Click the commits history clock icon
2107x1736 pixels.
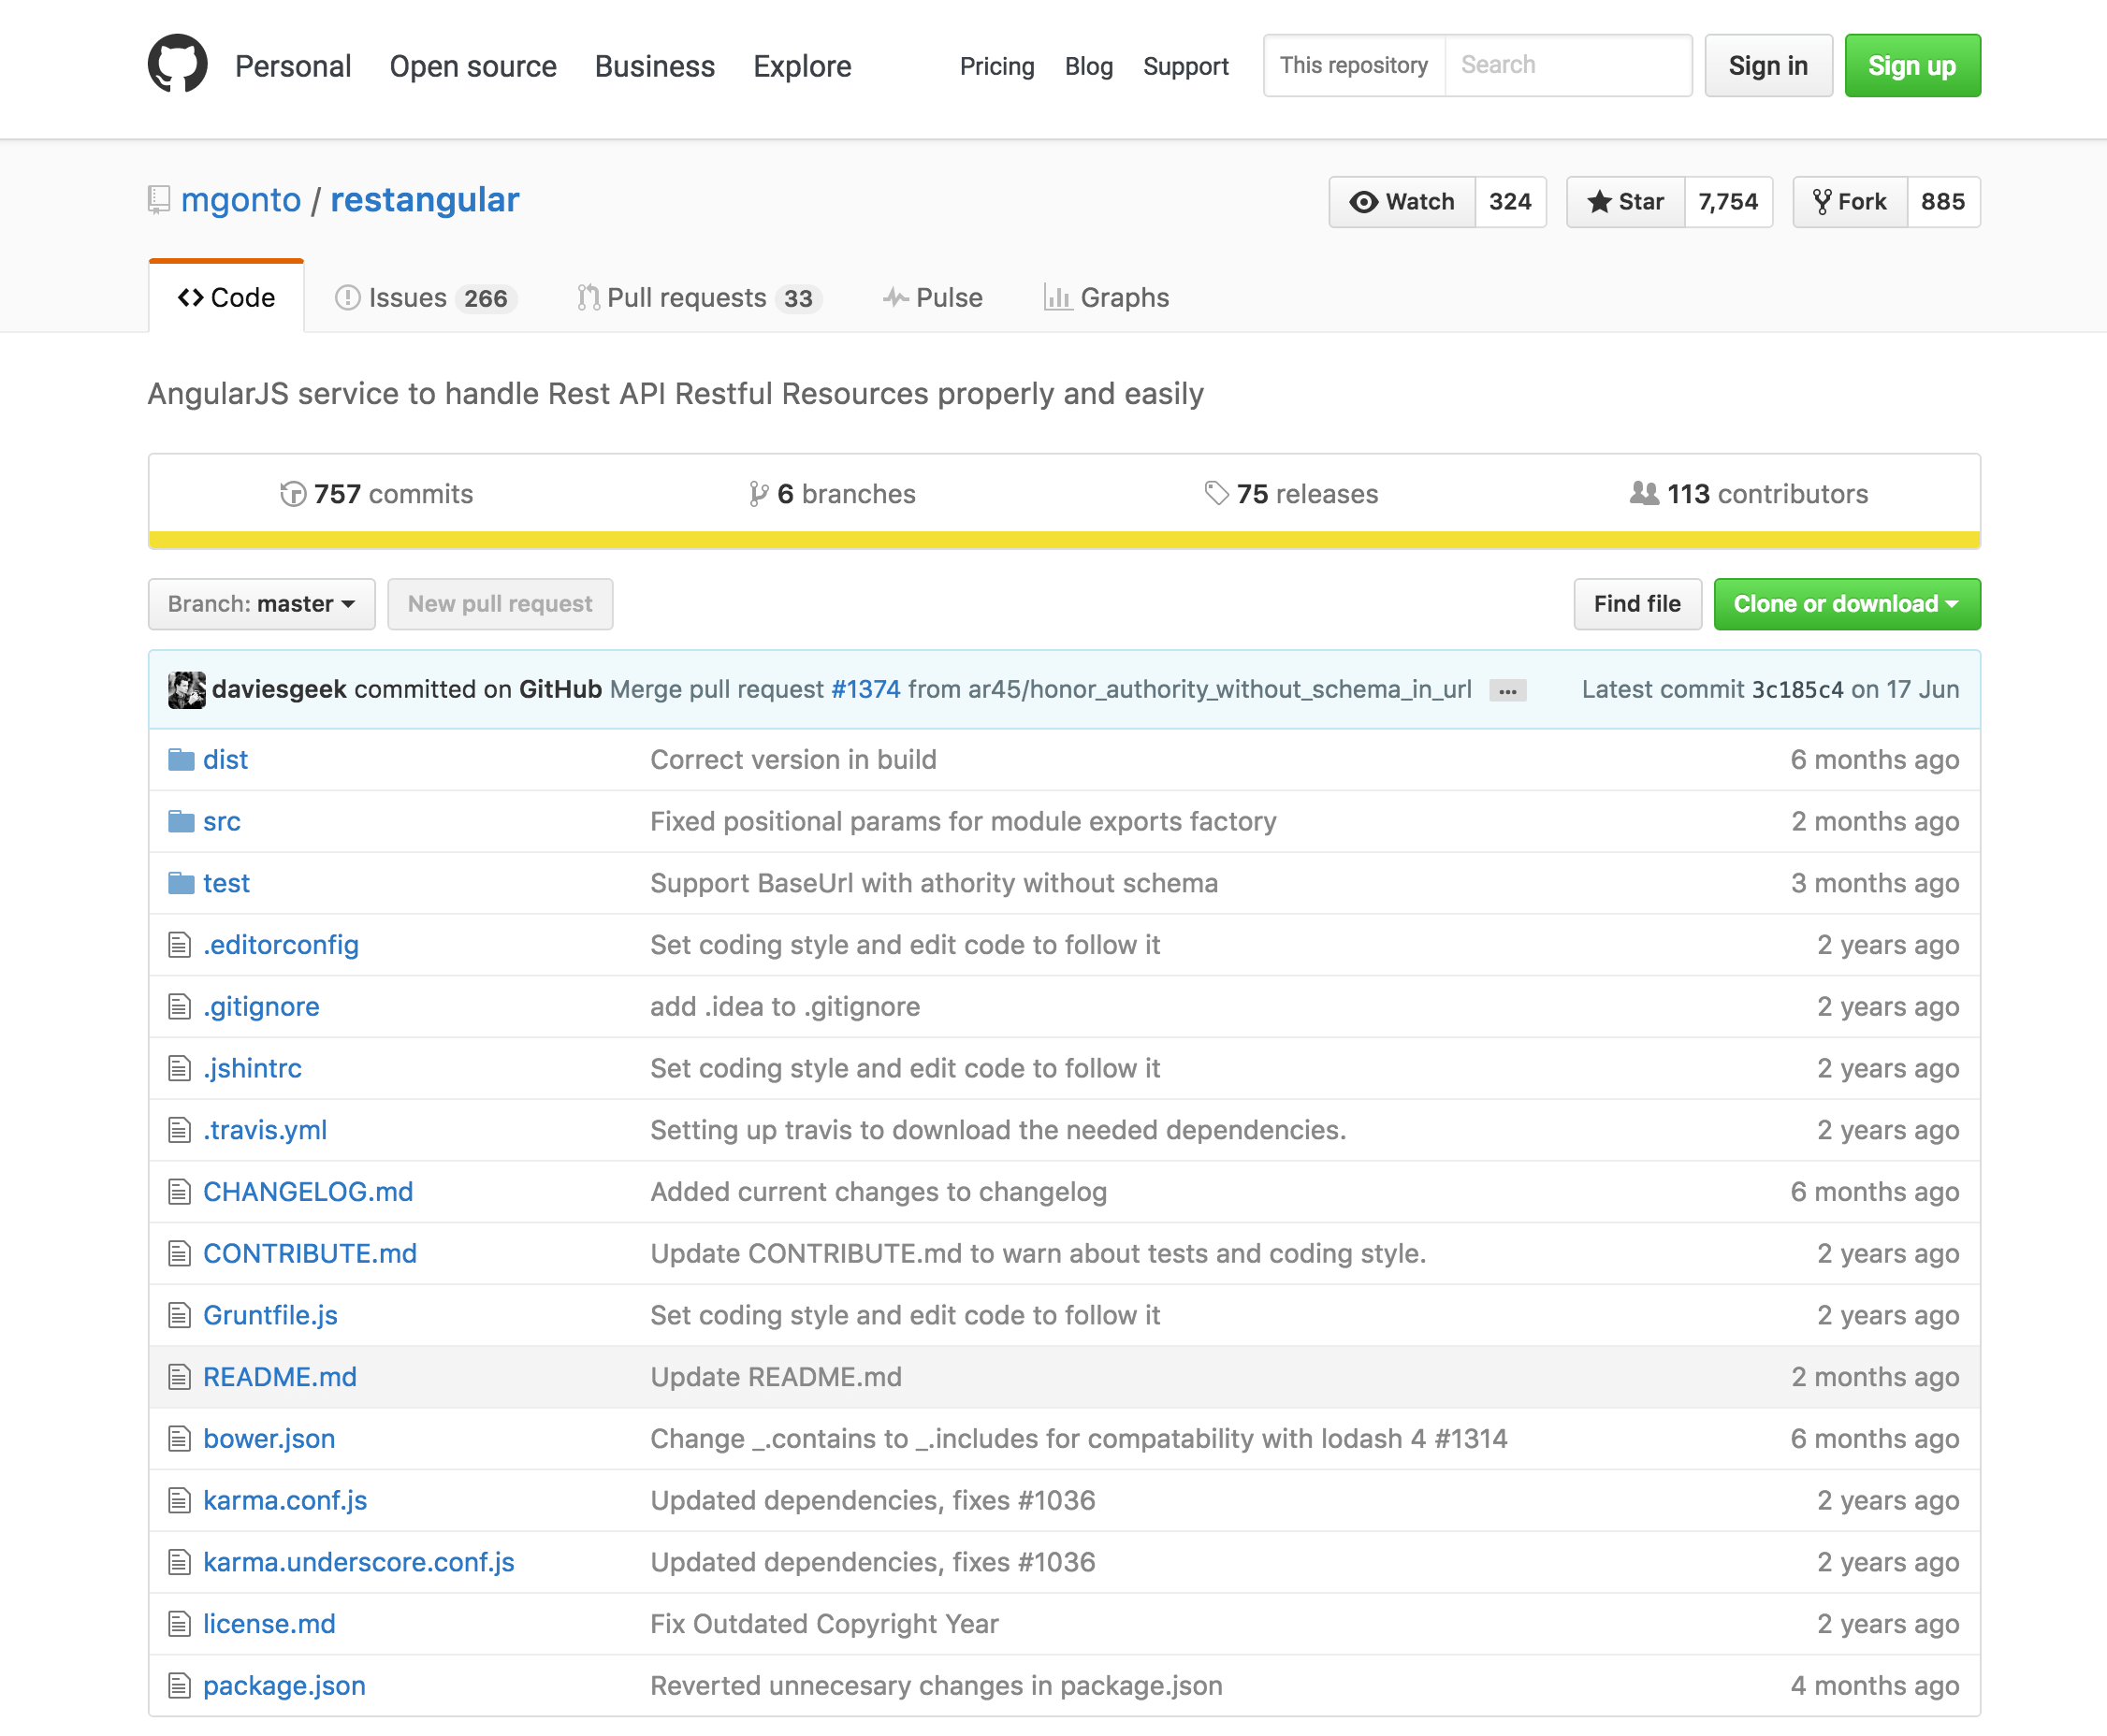[293, 494]
